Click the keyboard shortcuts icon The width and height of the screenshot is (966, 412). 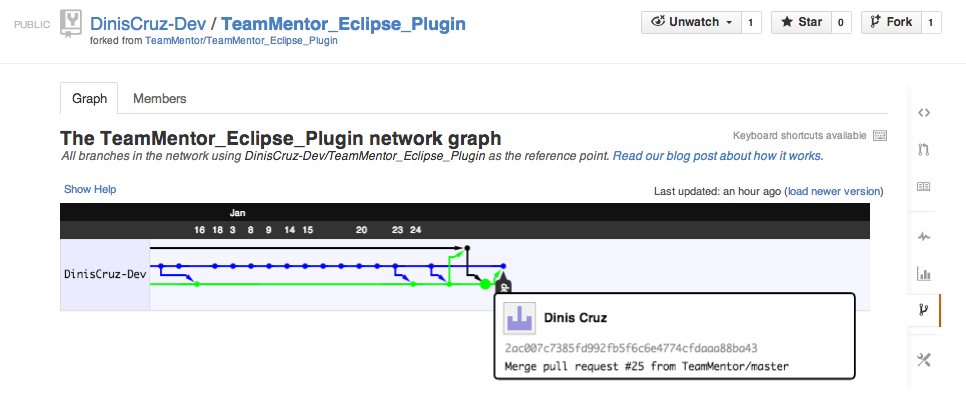880,136
